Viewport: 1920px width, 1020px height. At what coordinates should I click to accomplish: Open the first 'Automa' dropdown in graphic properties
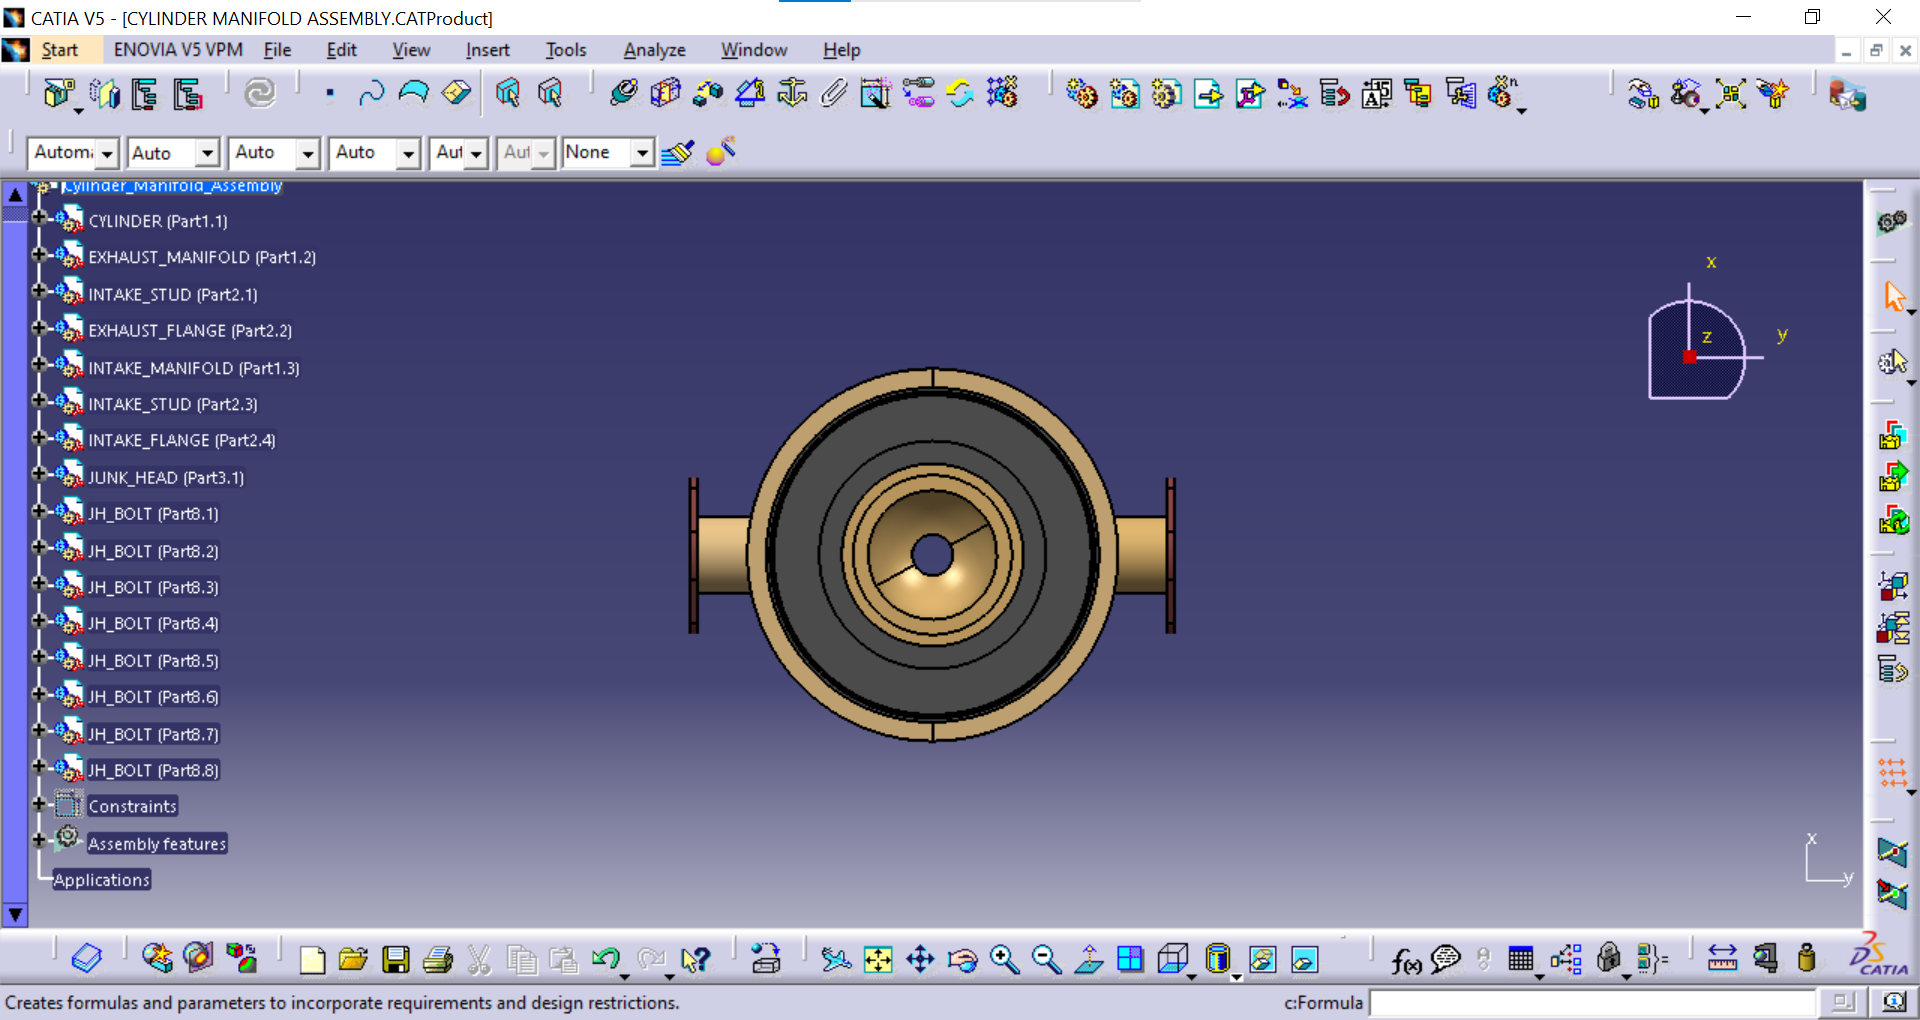(x=108, y=153)
